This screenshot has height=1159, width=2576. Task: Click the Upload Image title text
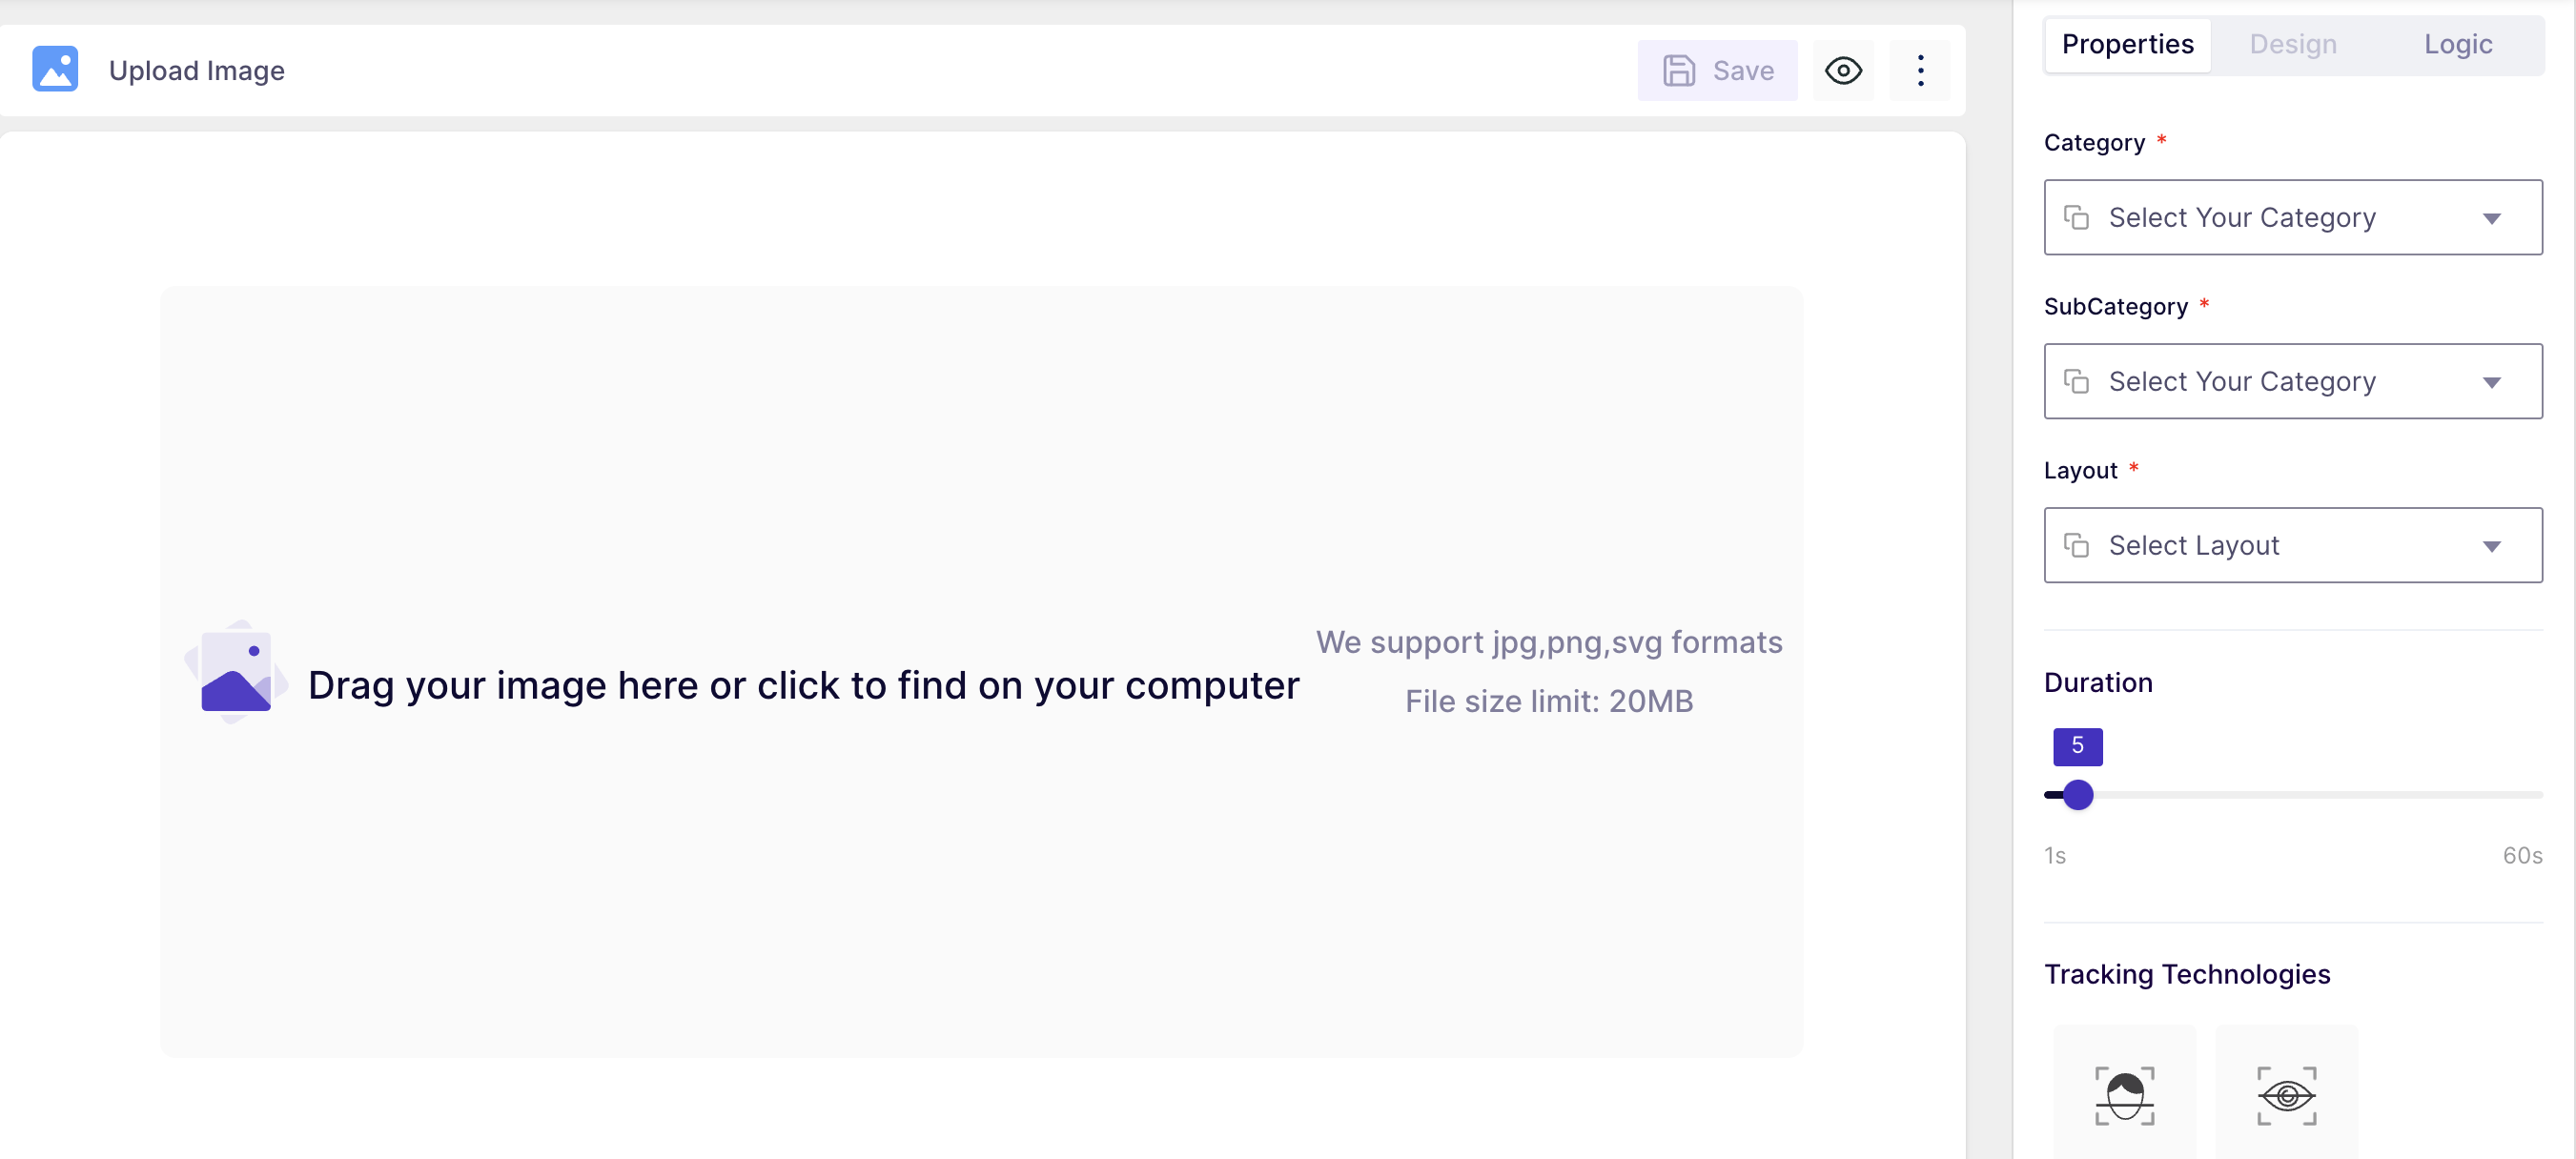197,70
